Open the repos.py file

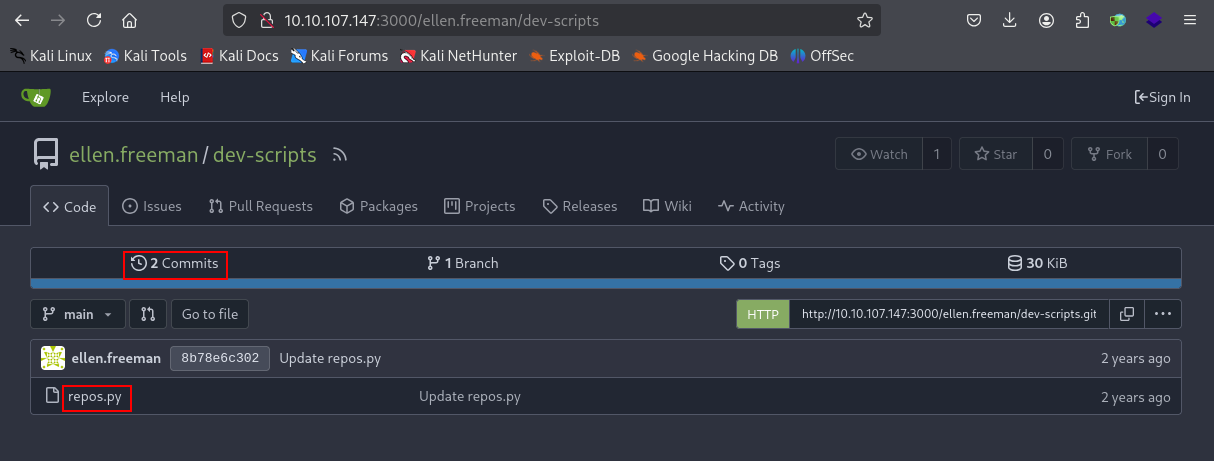[95, 396]
